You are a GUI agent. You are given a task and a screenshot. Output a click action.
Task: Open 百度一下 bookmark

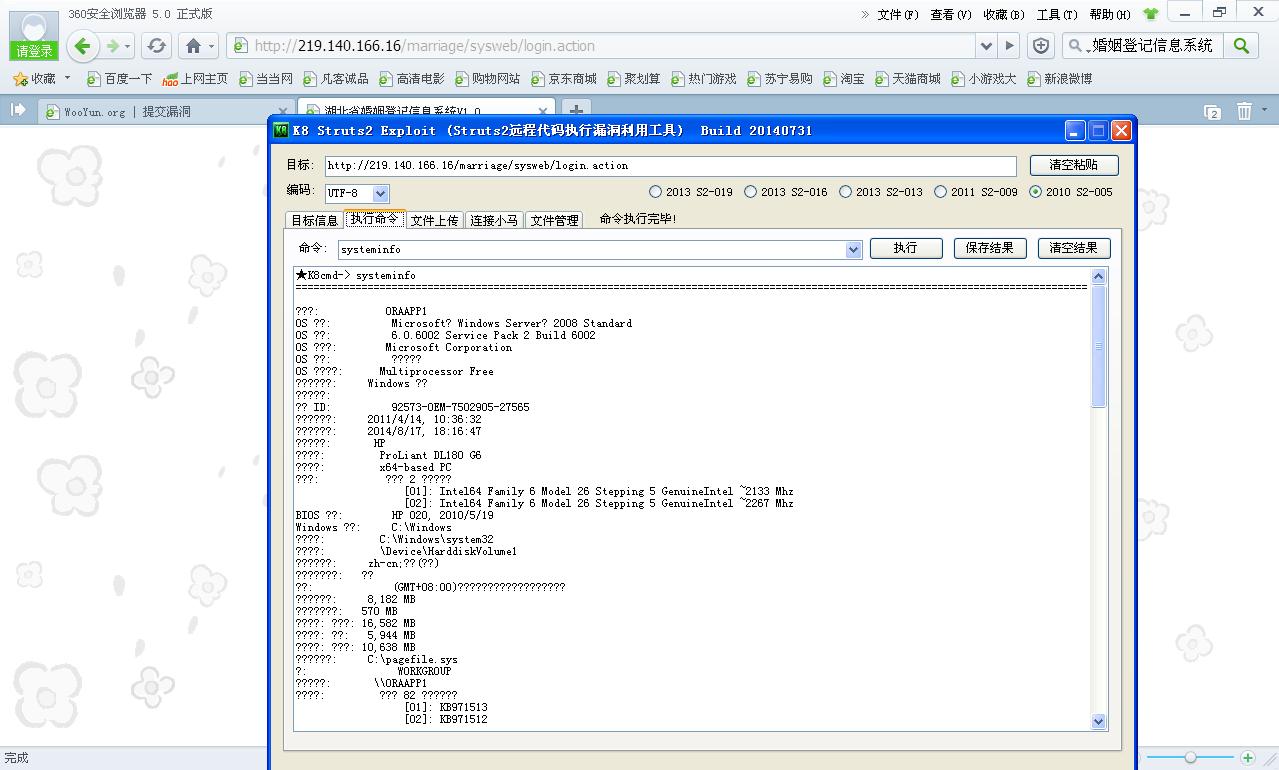(x=119, y=78)
